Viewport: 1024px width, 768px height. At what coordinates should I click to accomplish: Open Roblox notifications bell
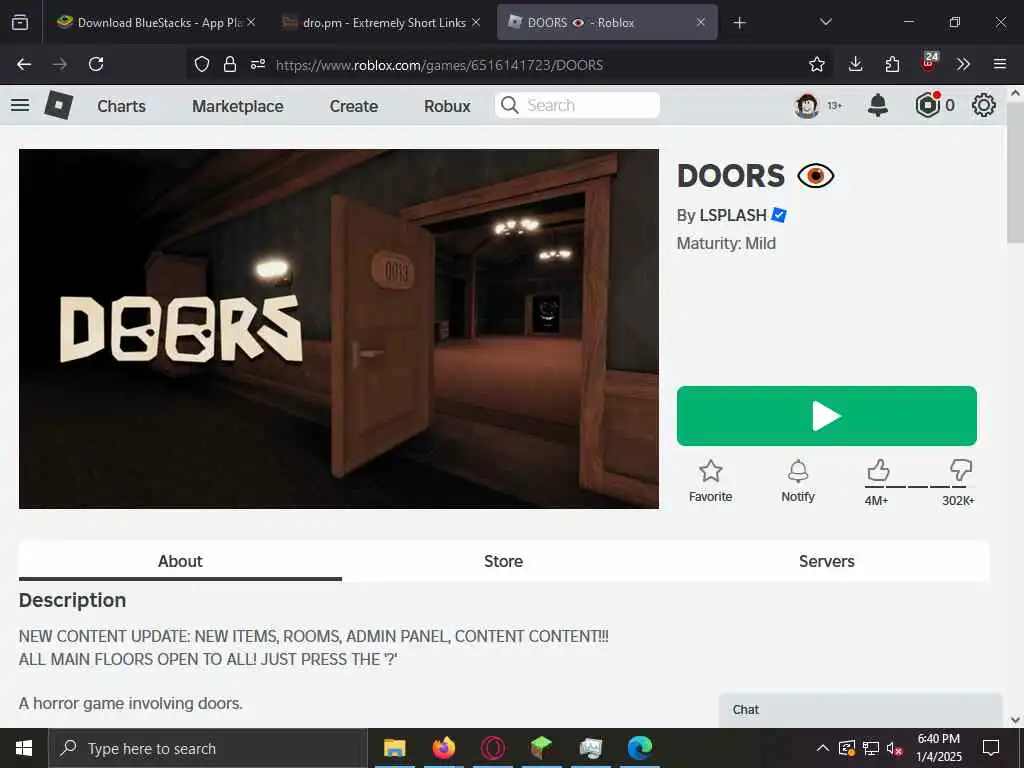point(878,105)
